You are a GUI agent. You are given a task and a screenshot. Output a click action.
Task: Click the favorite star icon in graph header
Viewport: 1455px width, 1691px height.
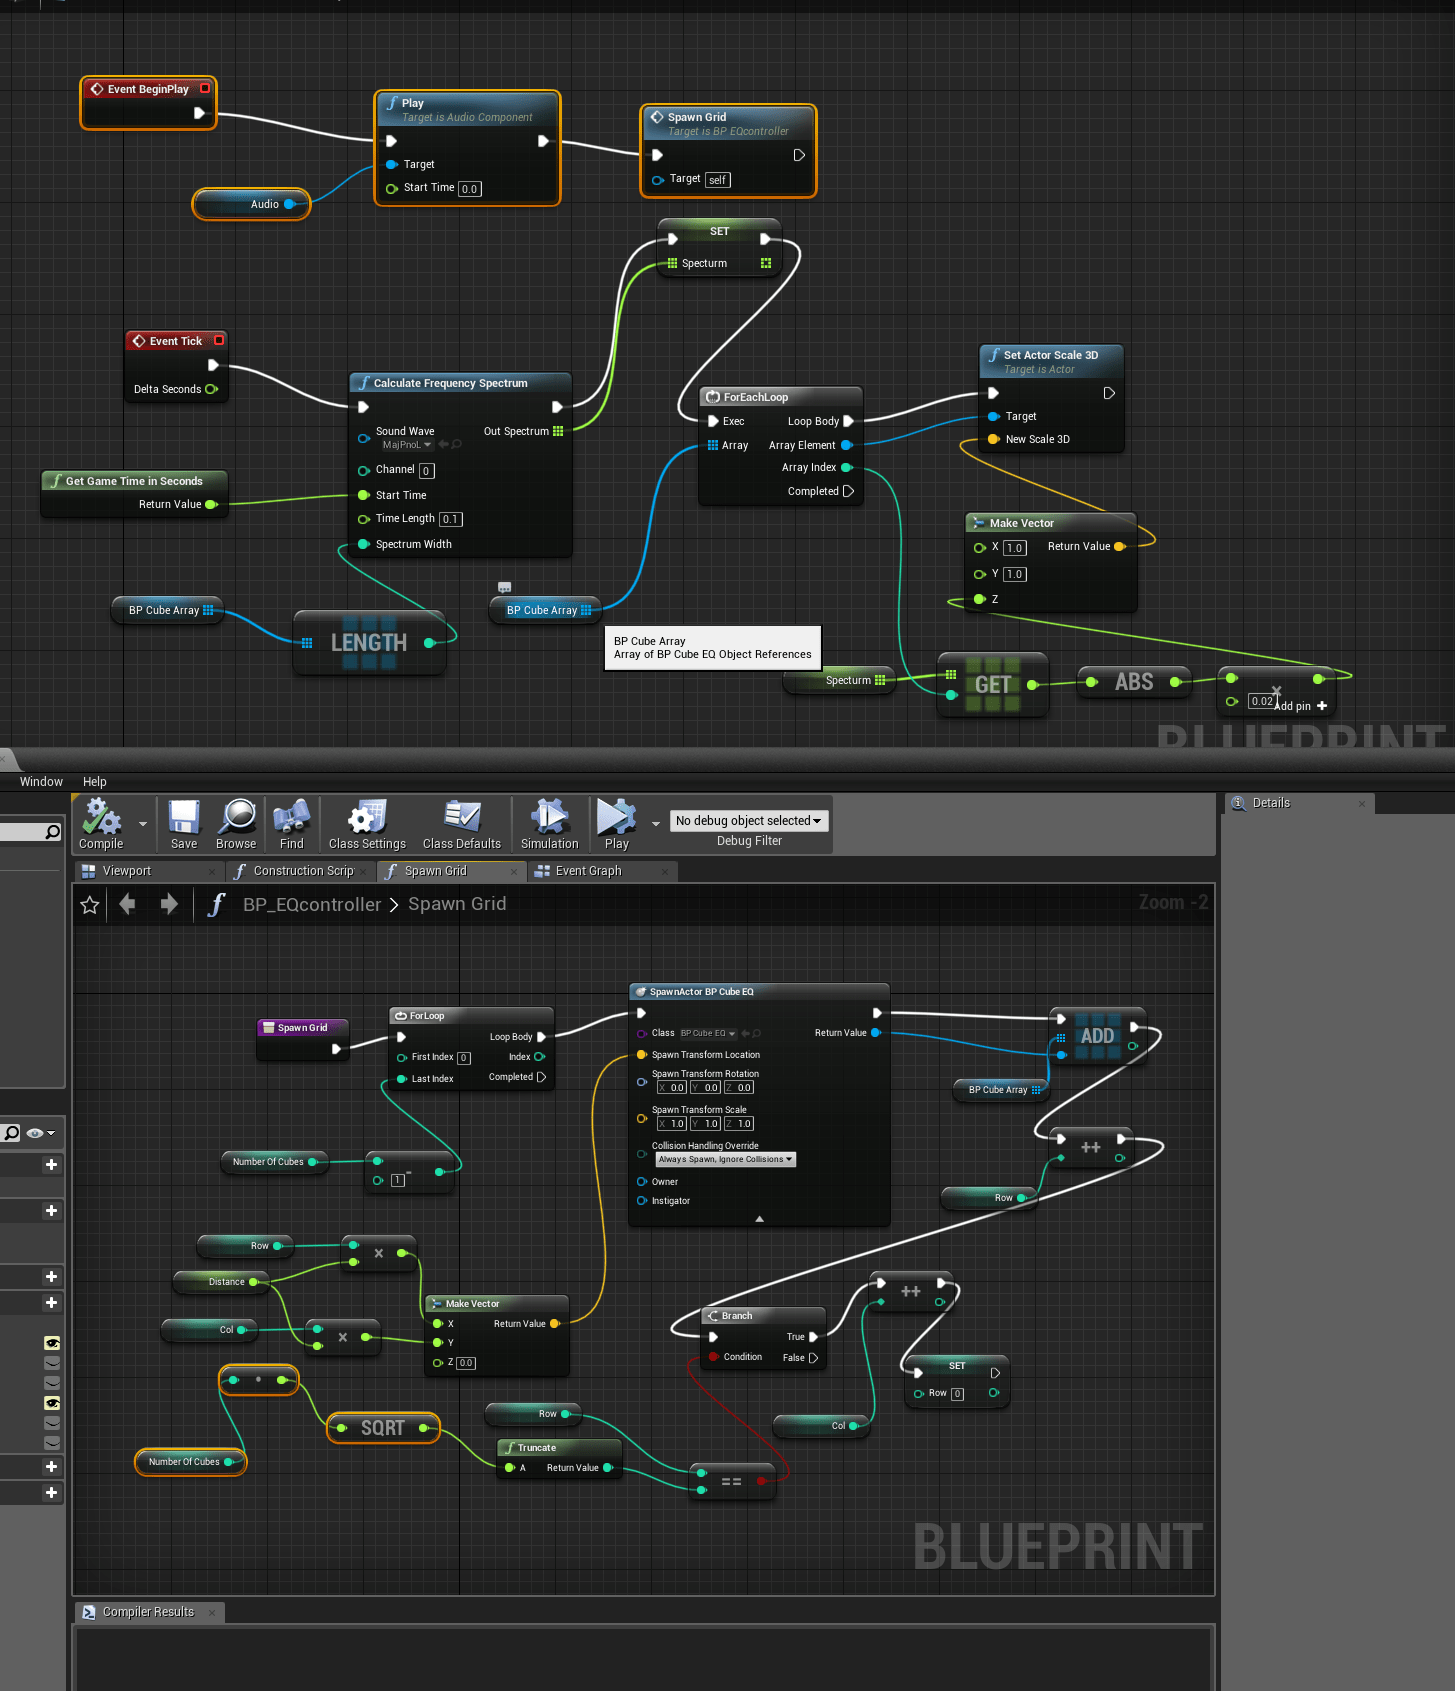tap(90, 905)
